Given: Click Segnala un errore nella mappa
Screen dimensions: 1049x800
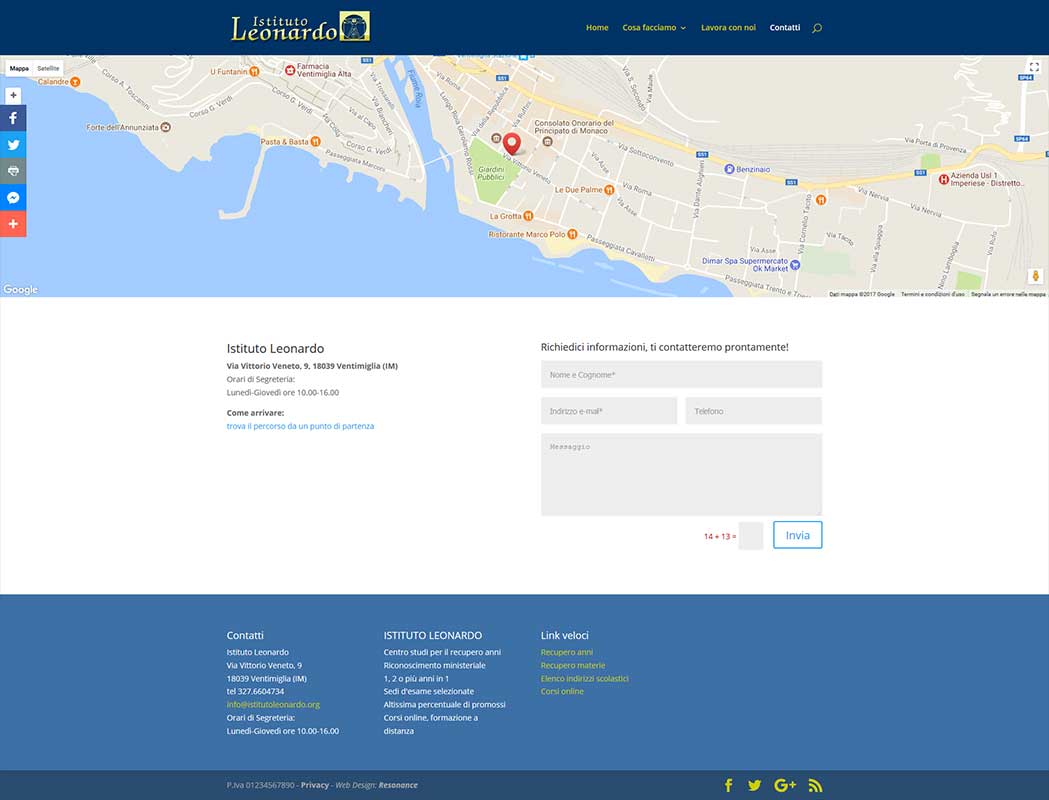Looking at the screenshot, I should click(x=1008, y=294).
